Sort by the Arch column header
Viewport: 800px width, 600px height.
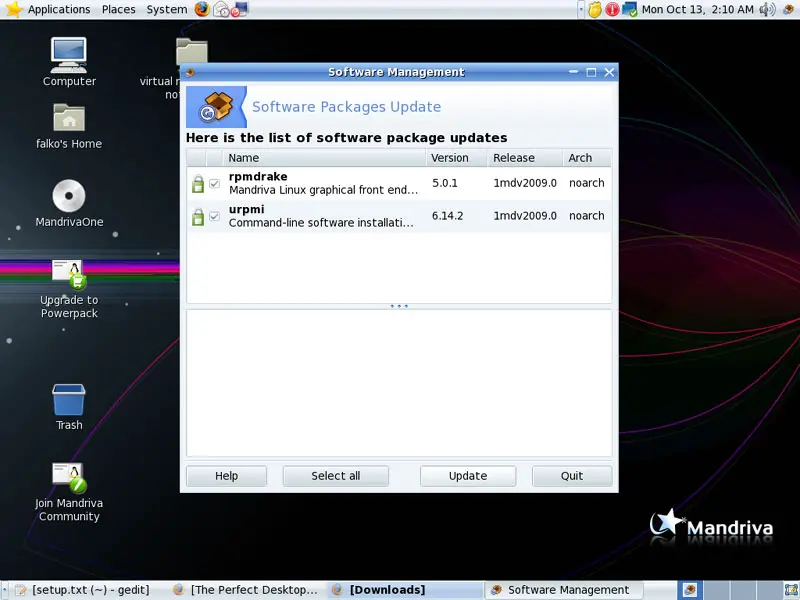[587, 158]
